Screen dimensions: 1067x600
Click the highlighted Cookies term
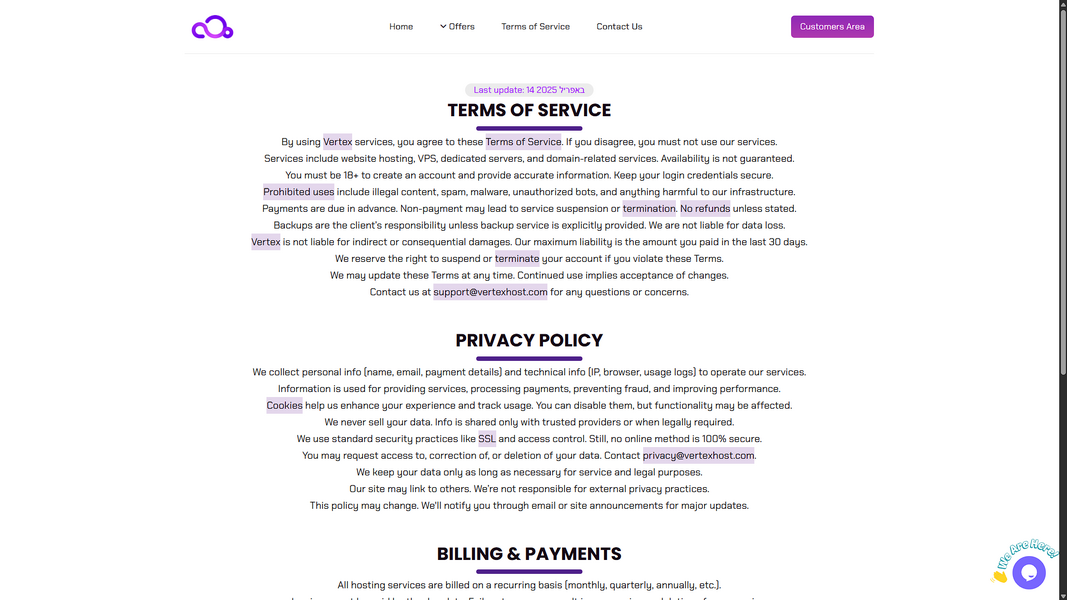tap(284, 405)
